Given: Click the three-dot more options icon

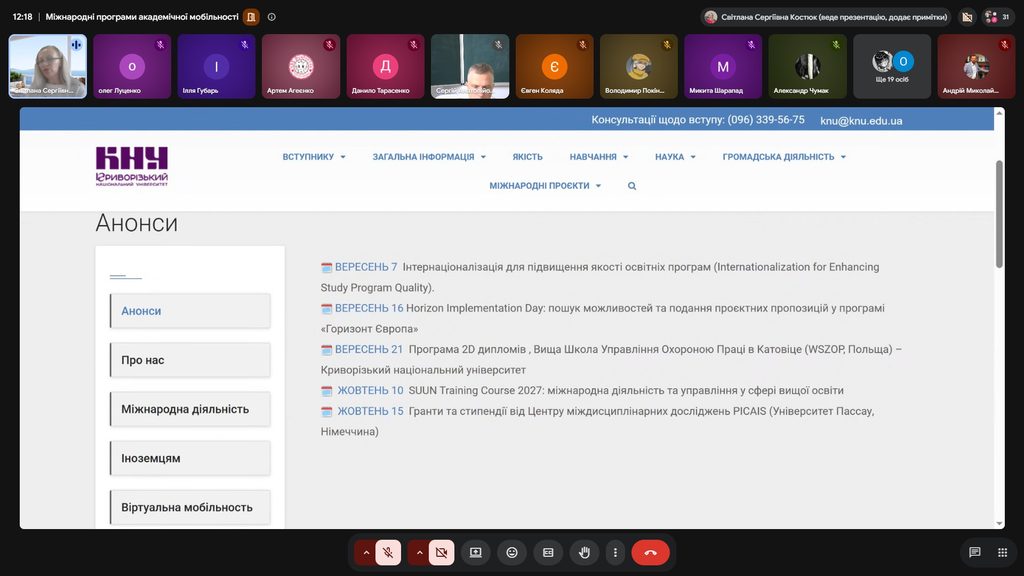Looking at the screenshot, I should [615, 552].
